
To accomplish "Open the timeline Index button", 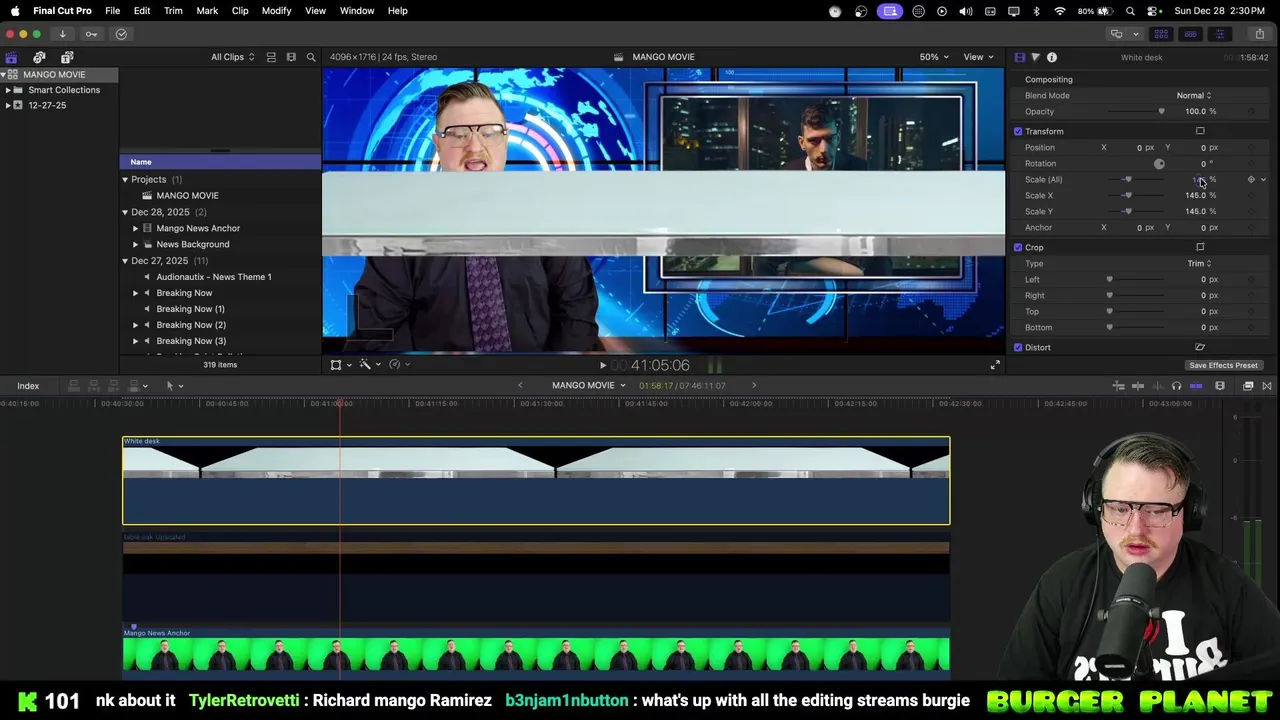I will pyautogui.click(x=28, y=386).
